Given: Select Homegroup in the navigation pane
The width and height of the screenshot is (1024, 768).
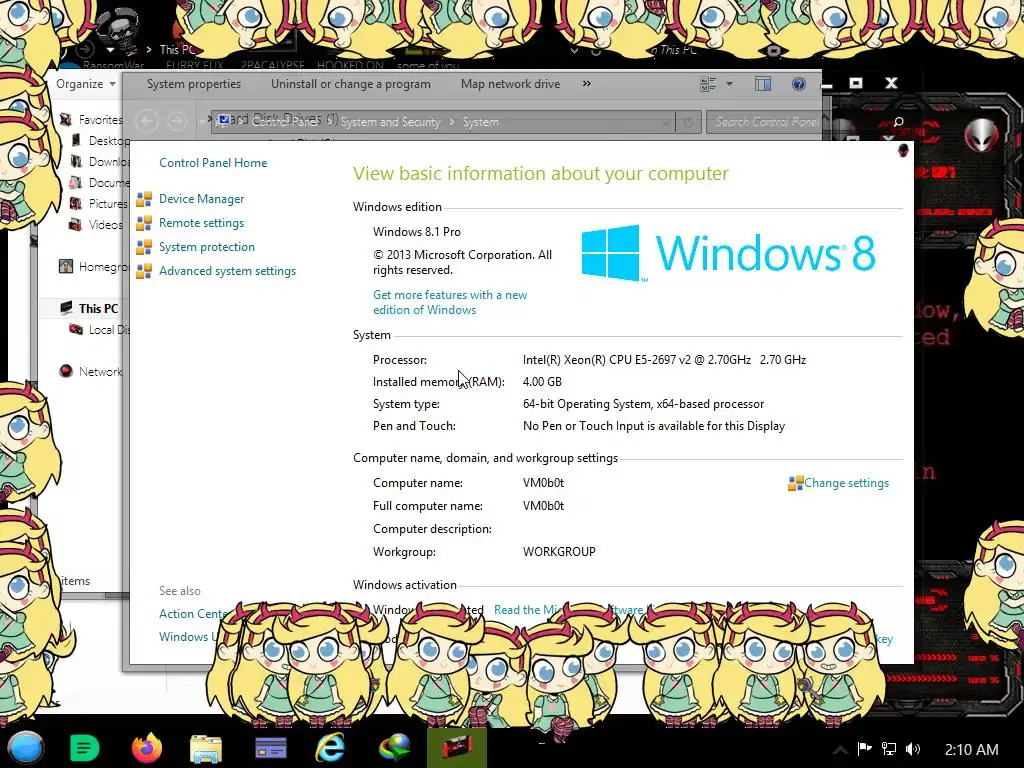Looking at the screenshot, I should [x=103, y=267].
